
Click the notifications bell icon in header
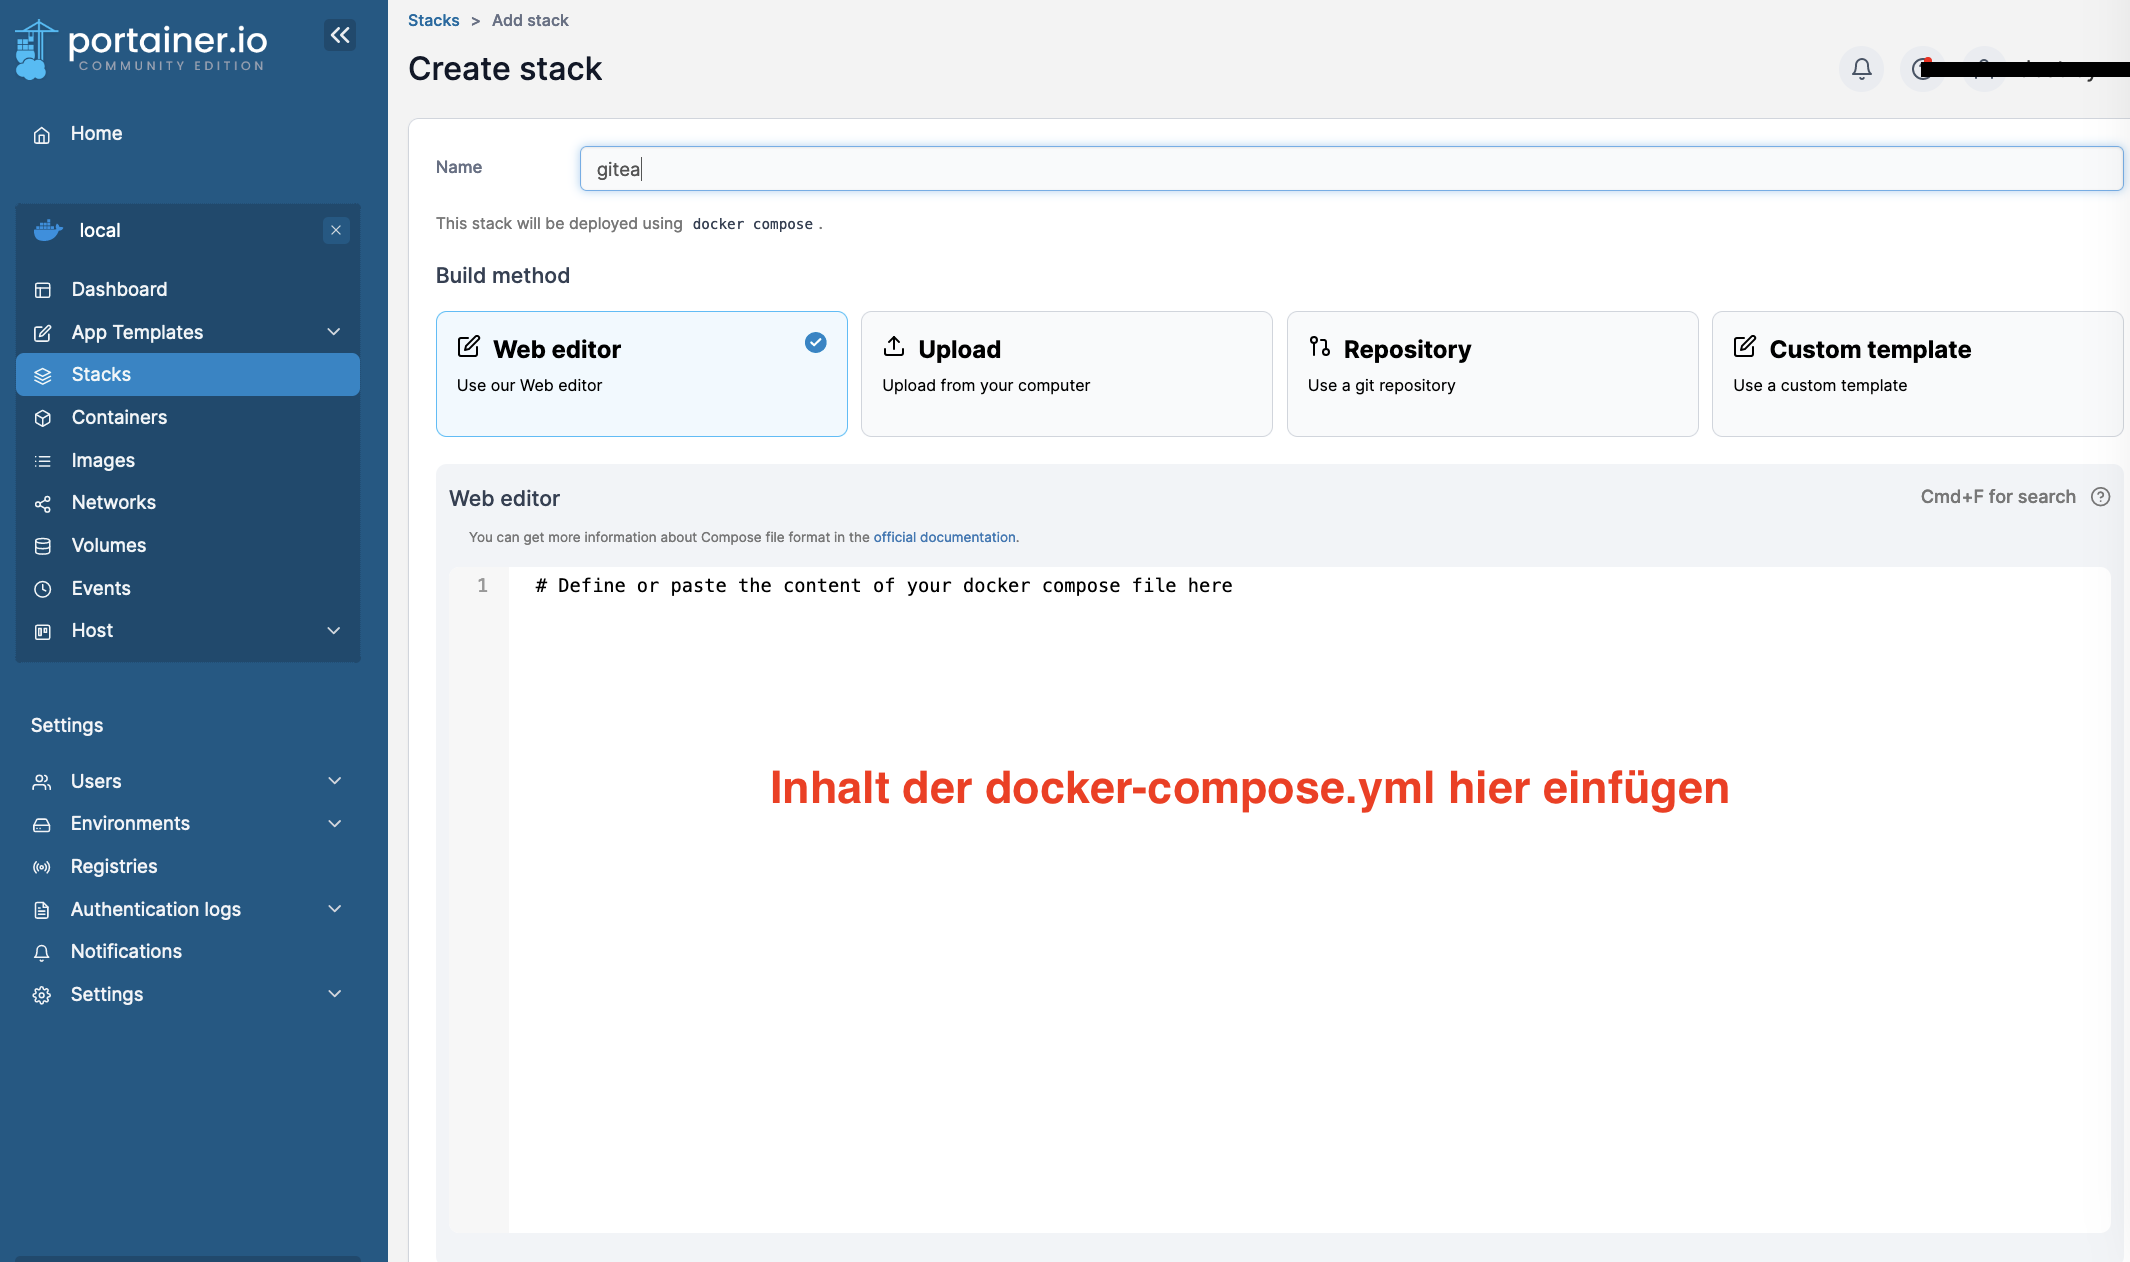coord(1861,69)
